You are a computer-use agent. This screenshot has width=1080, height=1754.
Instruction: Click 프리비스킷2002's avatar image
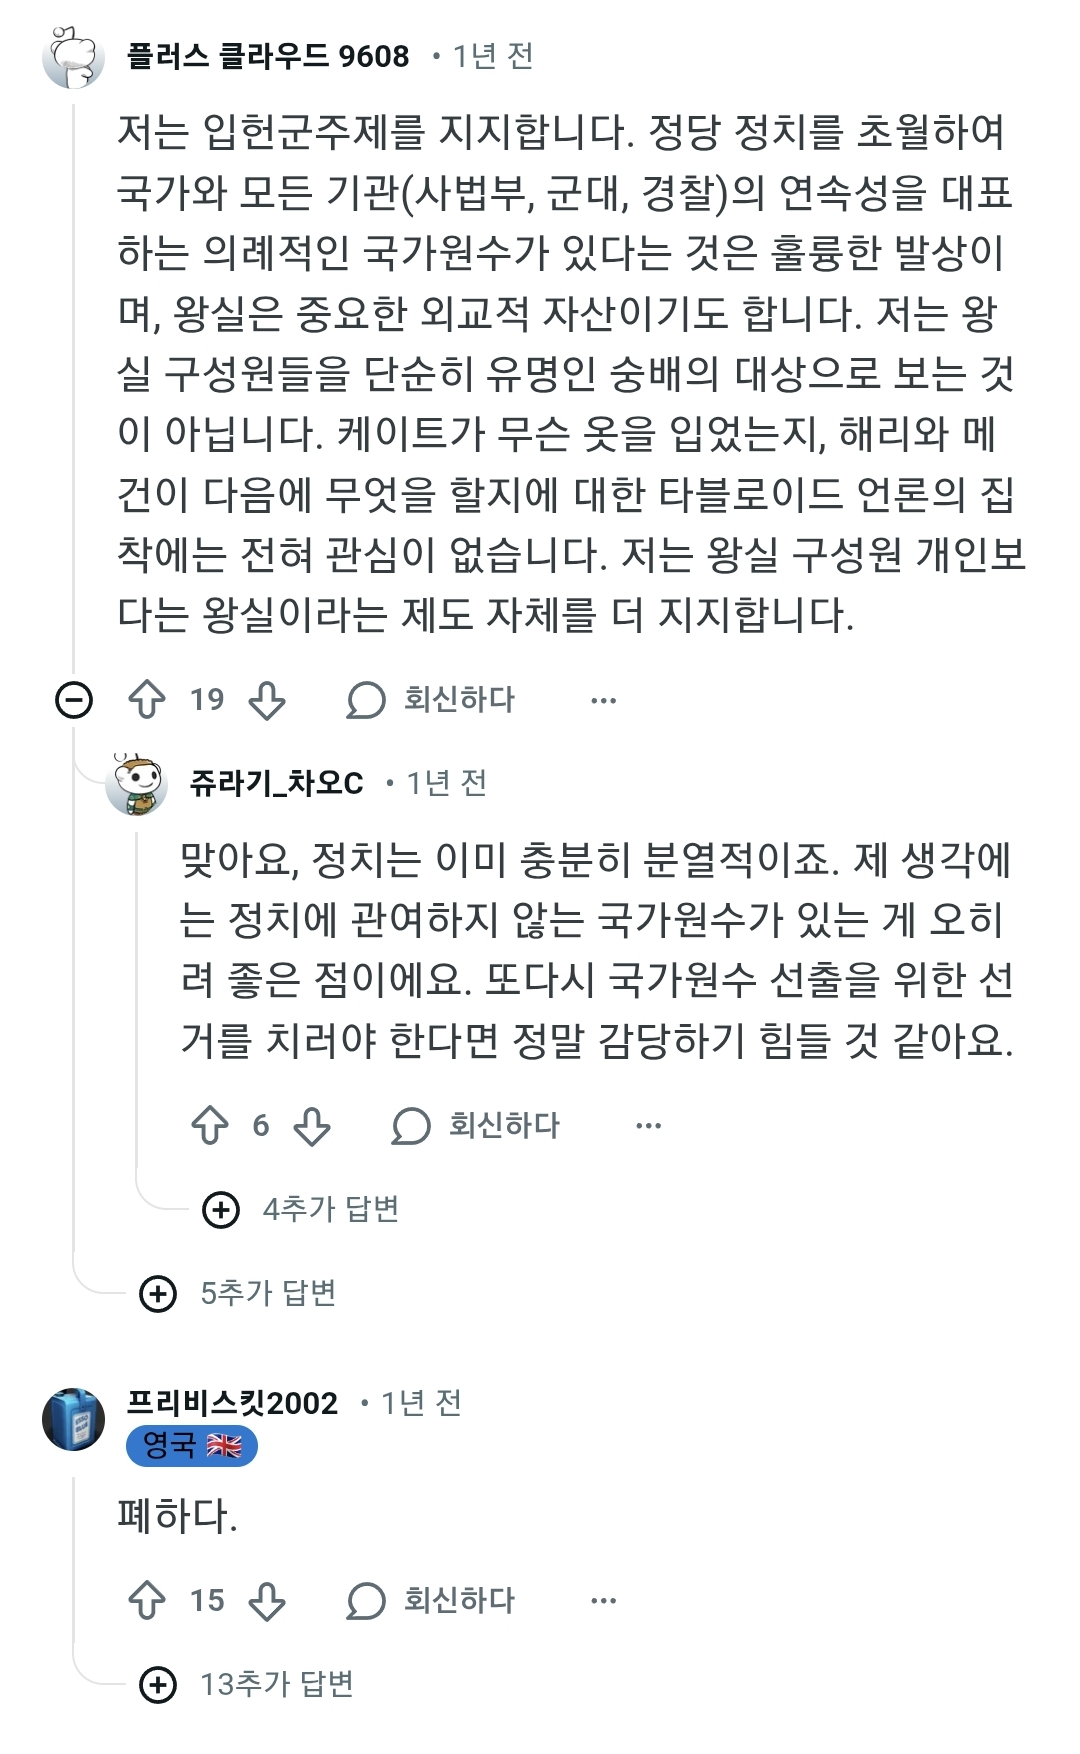click(x=74, y=1418)
